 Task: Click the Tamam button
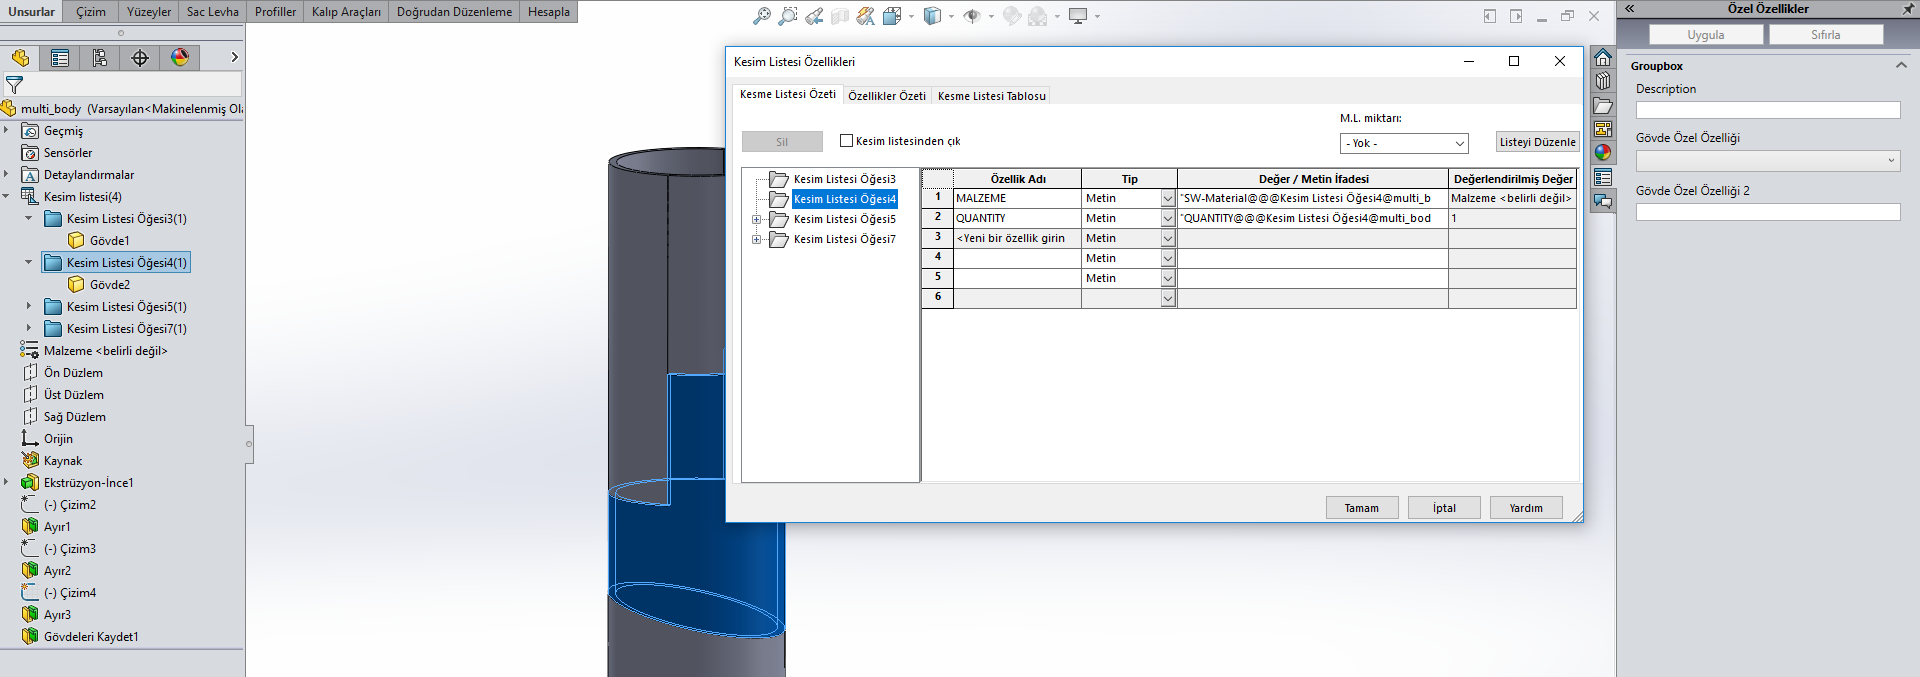coord(1361,508)
